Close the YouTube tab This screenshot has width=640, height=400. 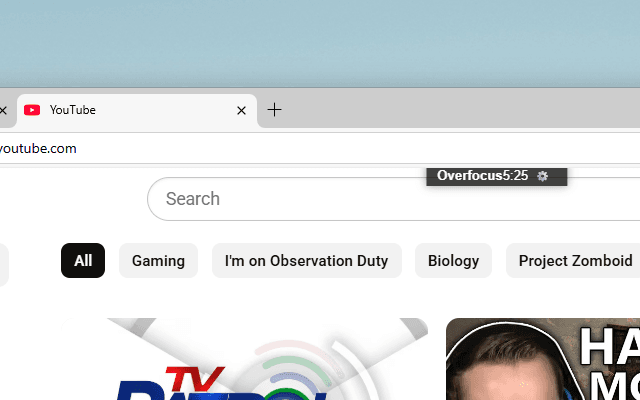coord(241,110)
